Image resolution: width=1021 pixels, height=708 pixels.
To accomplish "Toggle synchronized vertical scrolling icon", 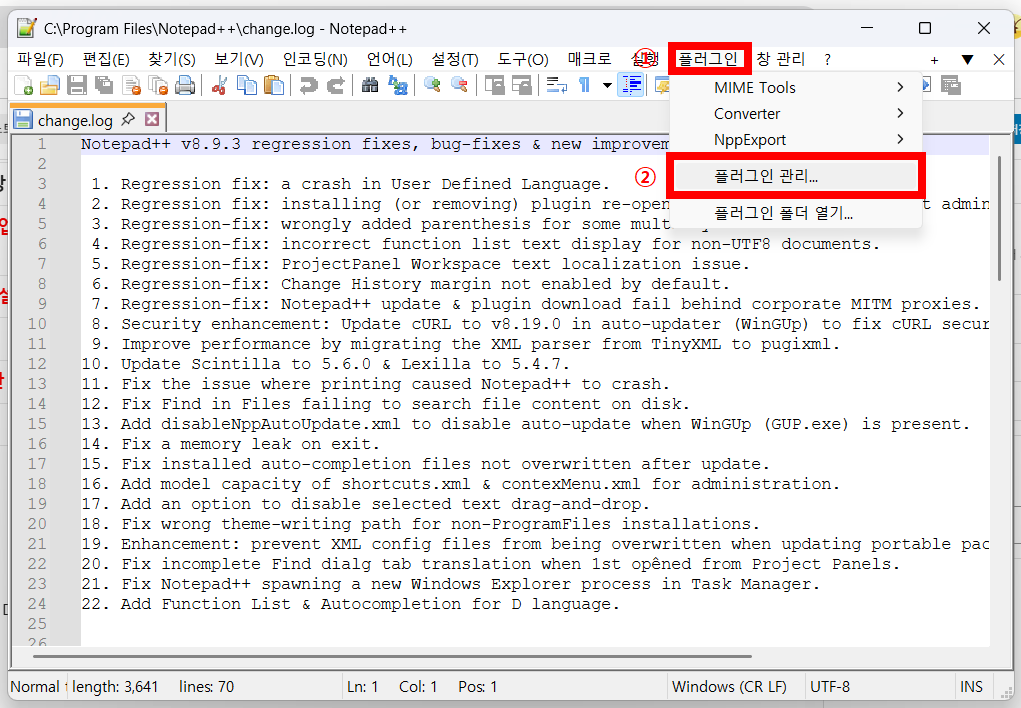I will 494,85.
